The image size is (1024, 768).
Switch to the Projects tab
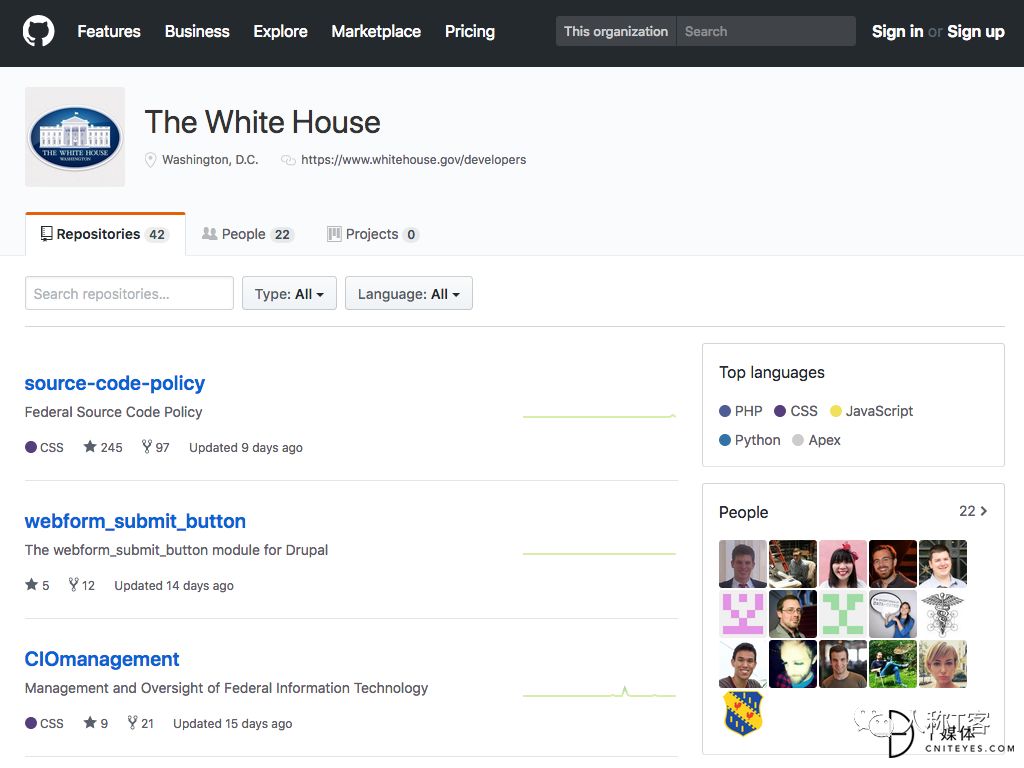373,234
